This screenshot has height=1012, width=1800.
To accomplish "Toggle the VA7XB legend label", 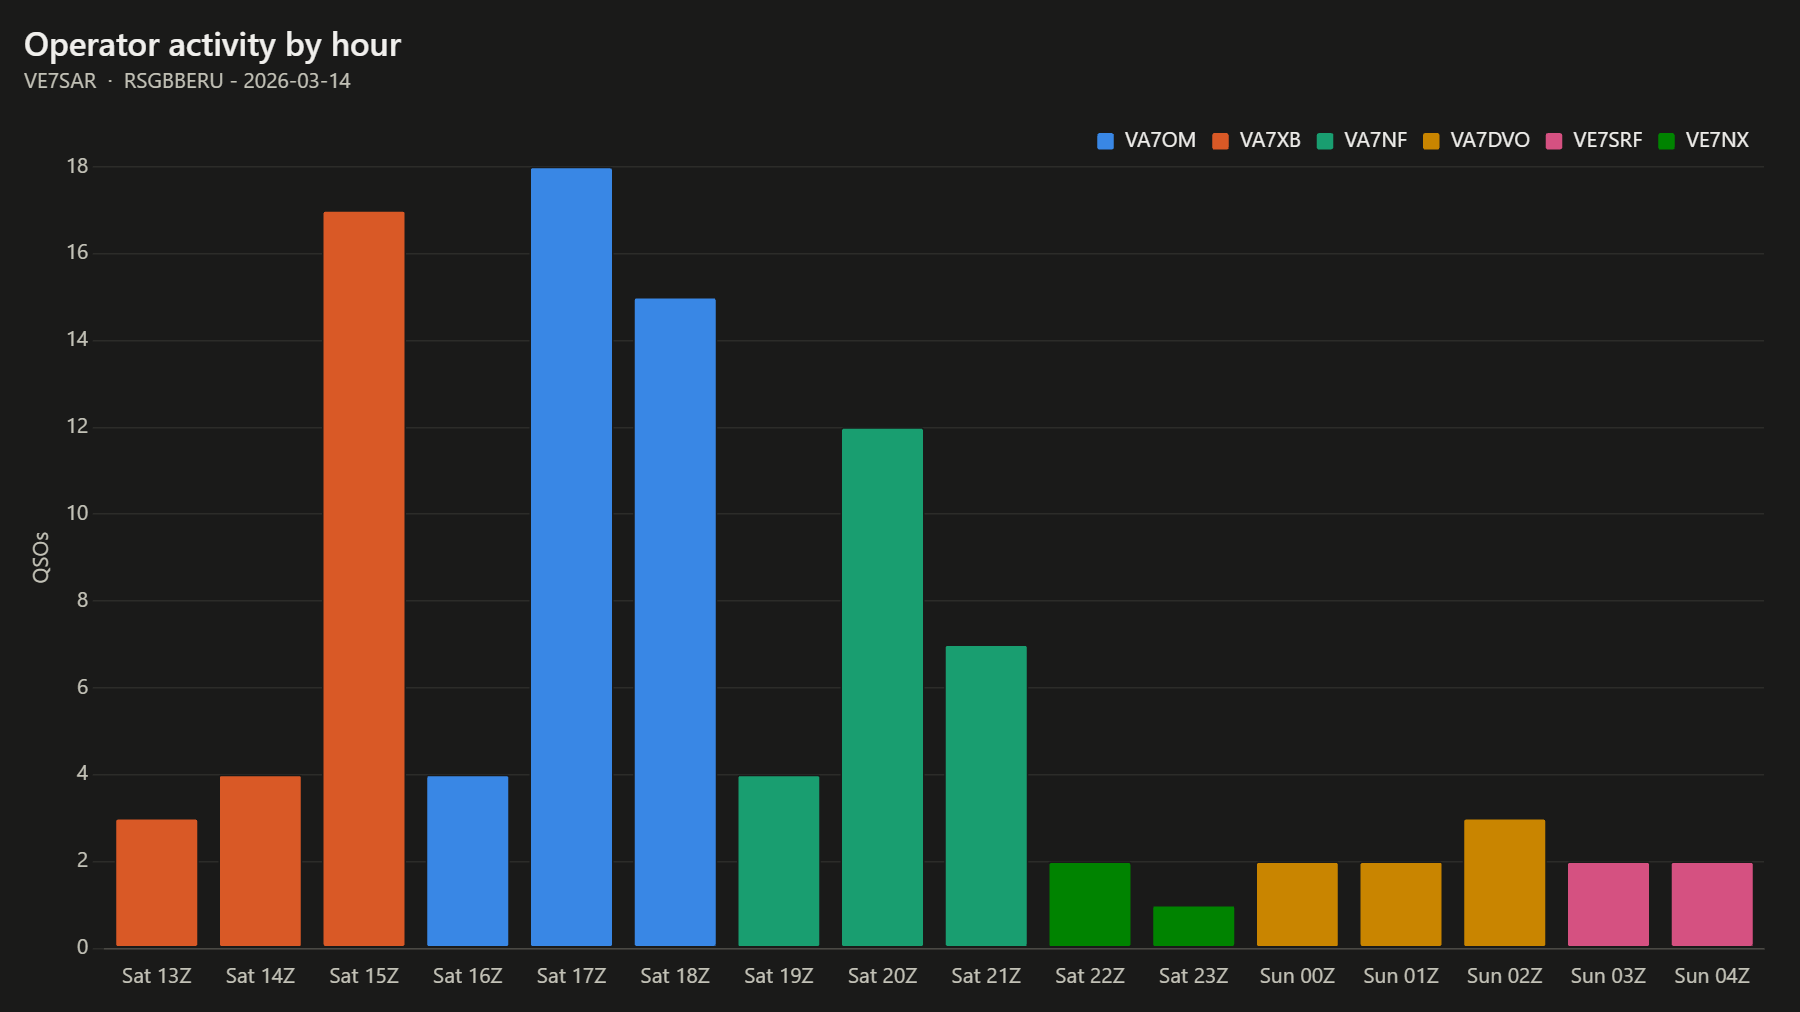I will [x=1270, y=141].
